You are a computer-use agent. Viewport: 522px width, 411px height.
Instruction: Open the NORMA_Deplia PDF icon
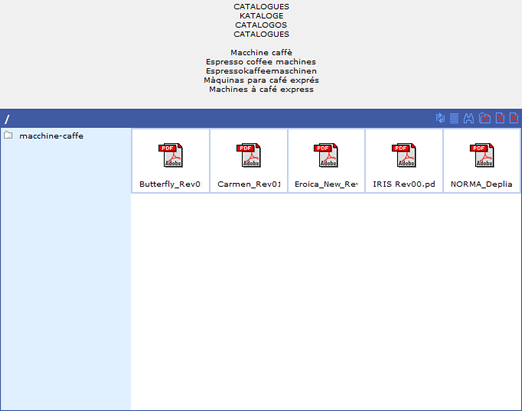pyautogui.click(x=482, y=155)
